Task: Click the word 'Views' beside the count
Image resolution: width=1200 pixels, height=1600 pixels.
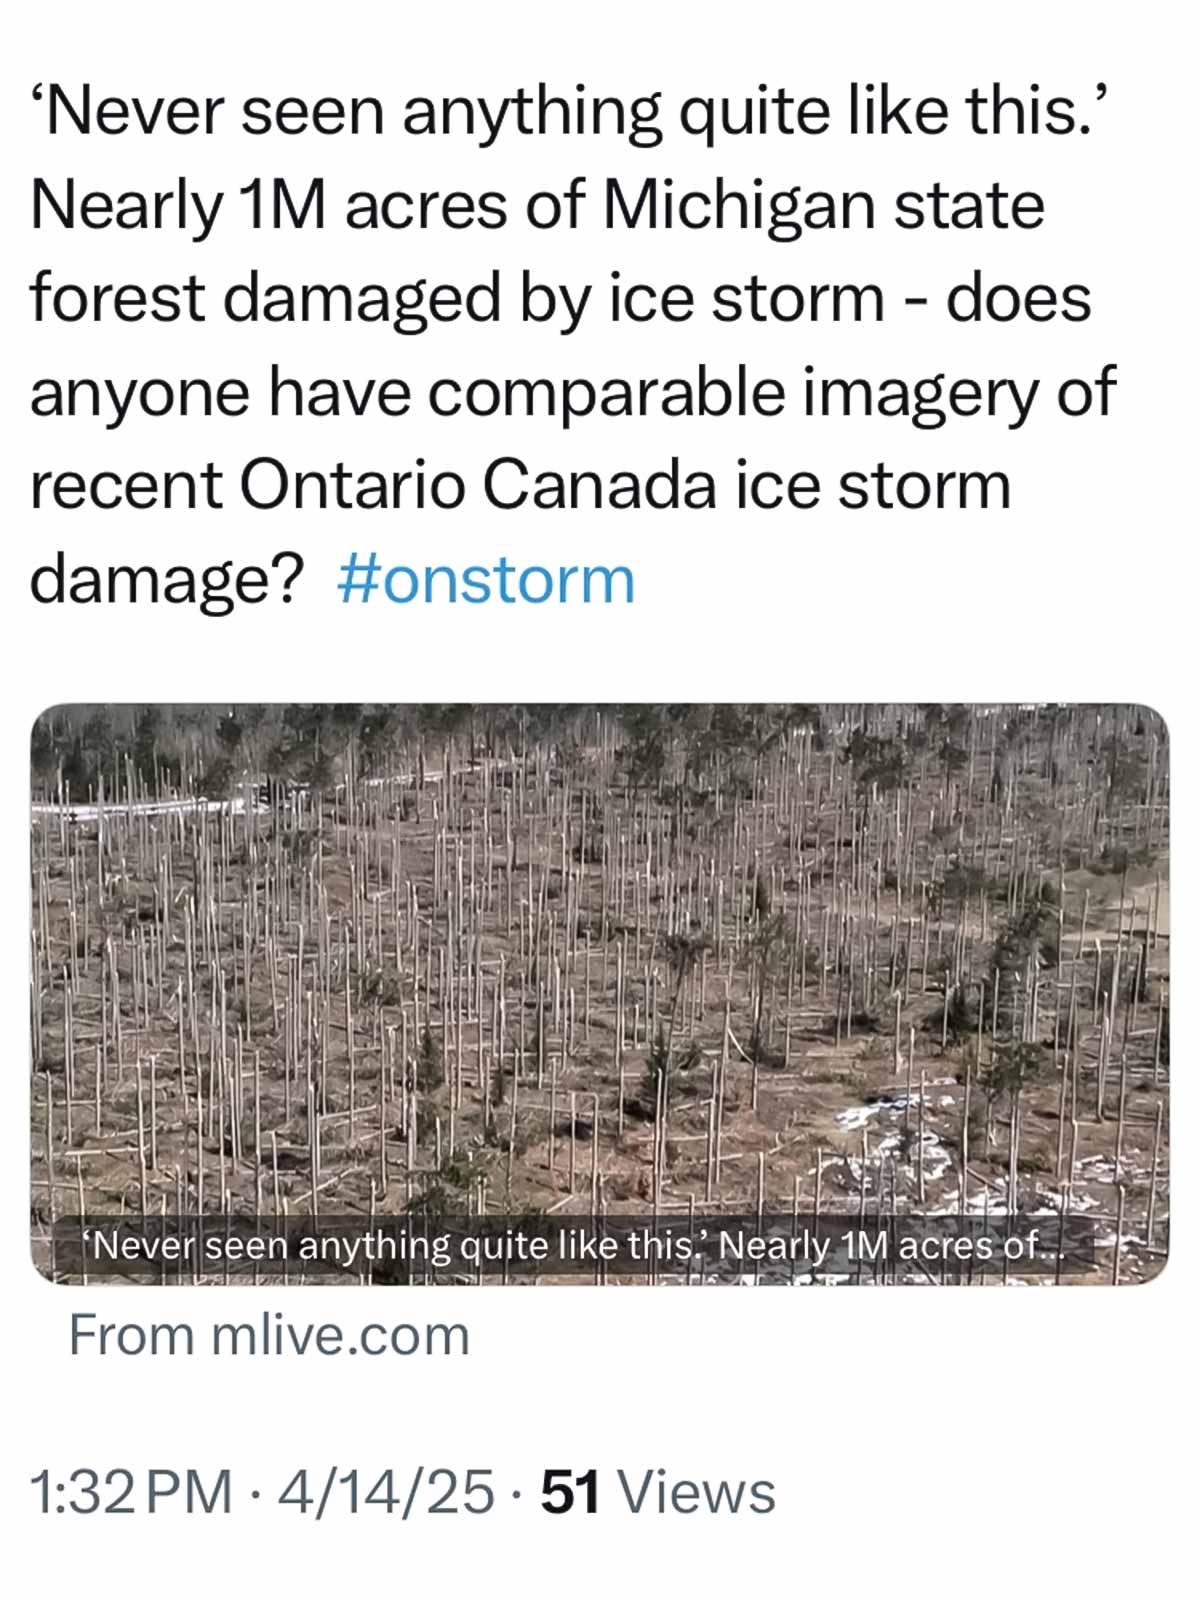Action: pyautogui.click(x=696, y=1492)
